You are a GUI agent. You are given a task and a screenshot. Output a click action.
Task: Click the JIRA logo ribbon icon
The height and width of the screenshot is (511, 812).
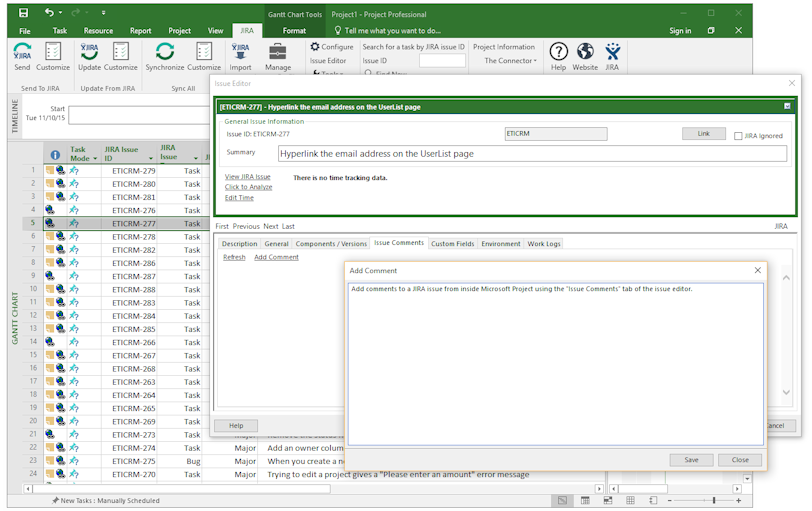click(x=612, y=52)
